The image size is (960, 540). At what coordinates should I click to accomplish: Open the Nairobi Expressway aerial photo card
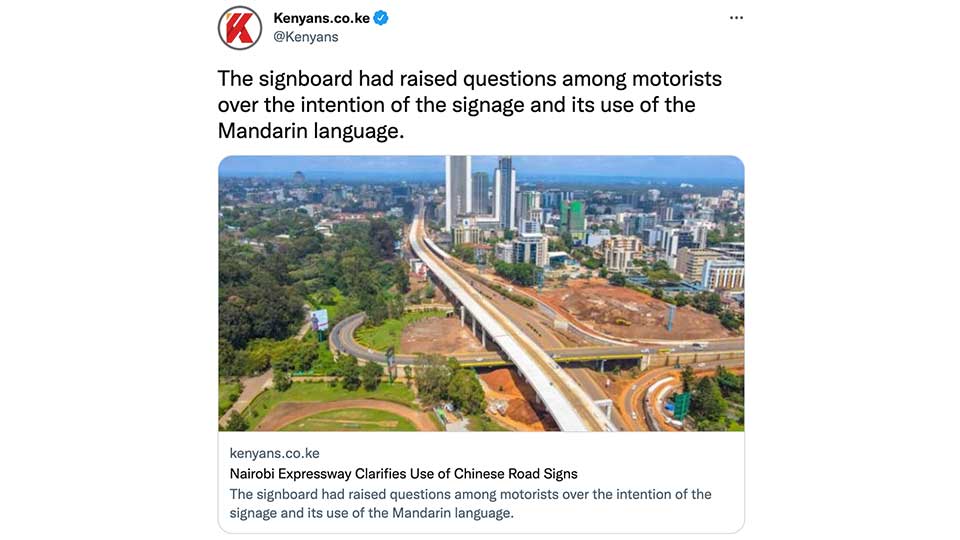(x=481, y=293)
